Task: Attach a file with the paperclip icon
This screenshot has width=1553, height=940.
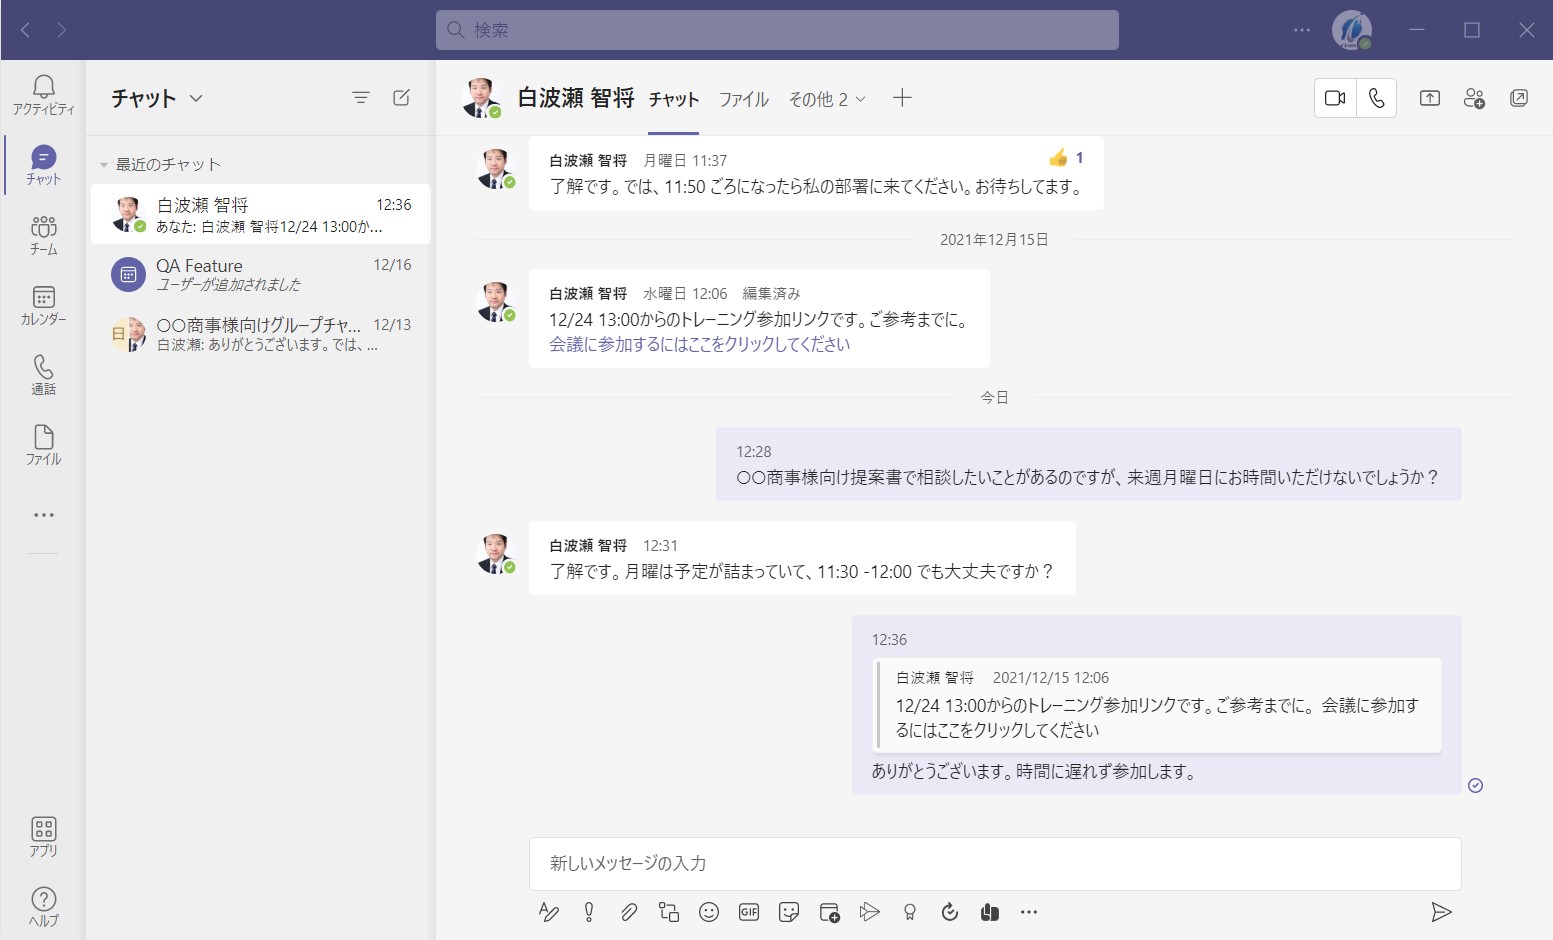Action: coord(628,912)
